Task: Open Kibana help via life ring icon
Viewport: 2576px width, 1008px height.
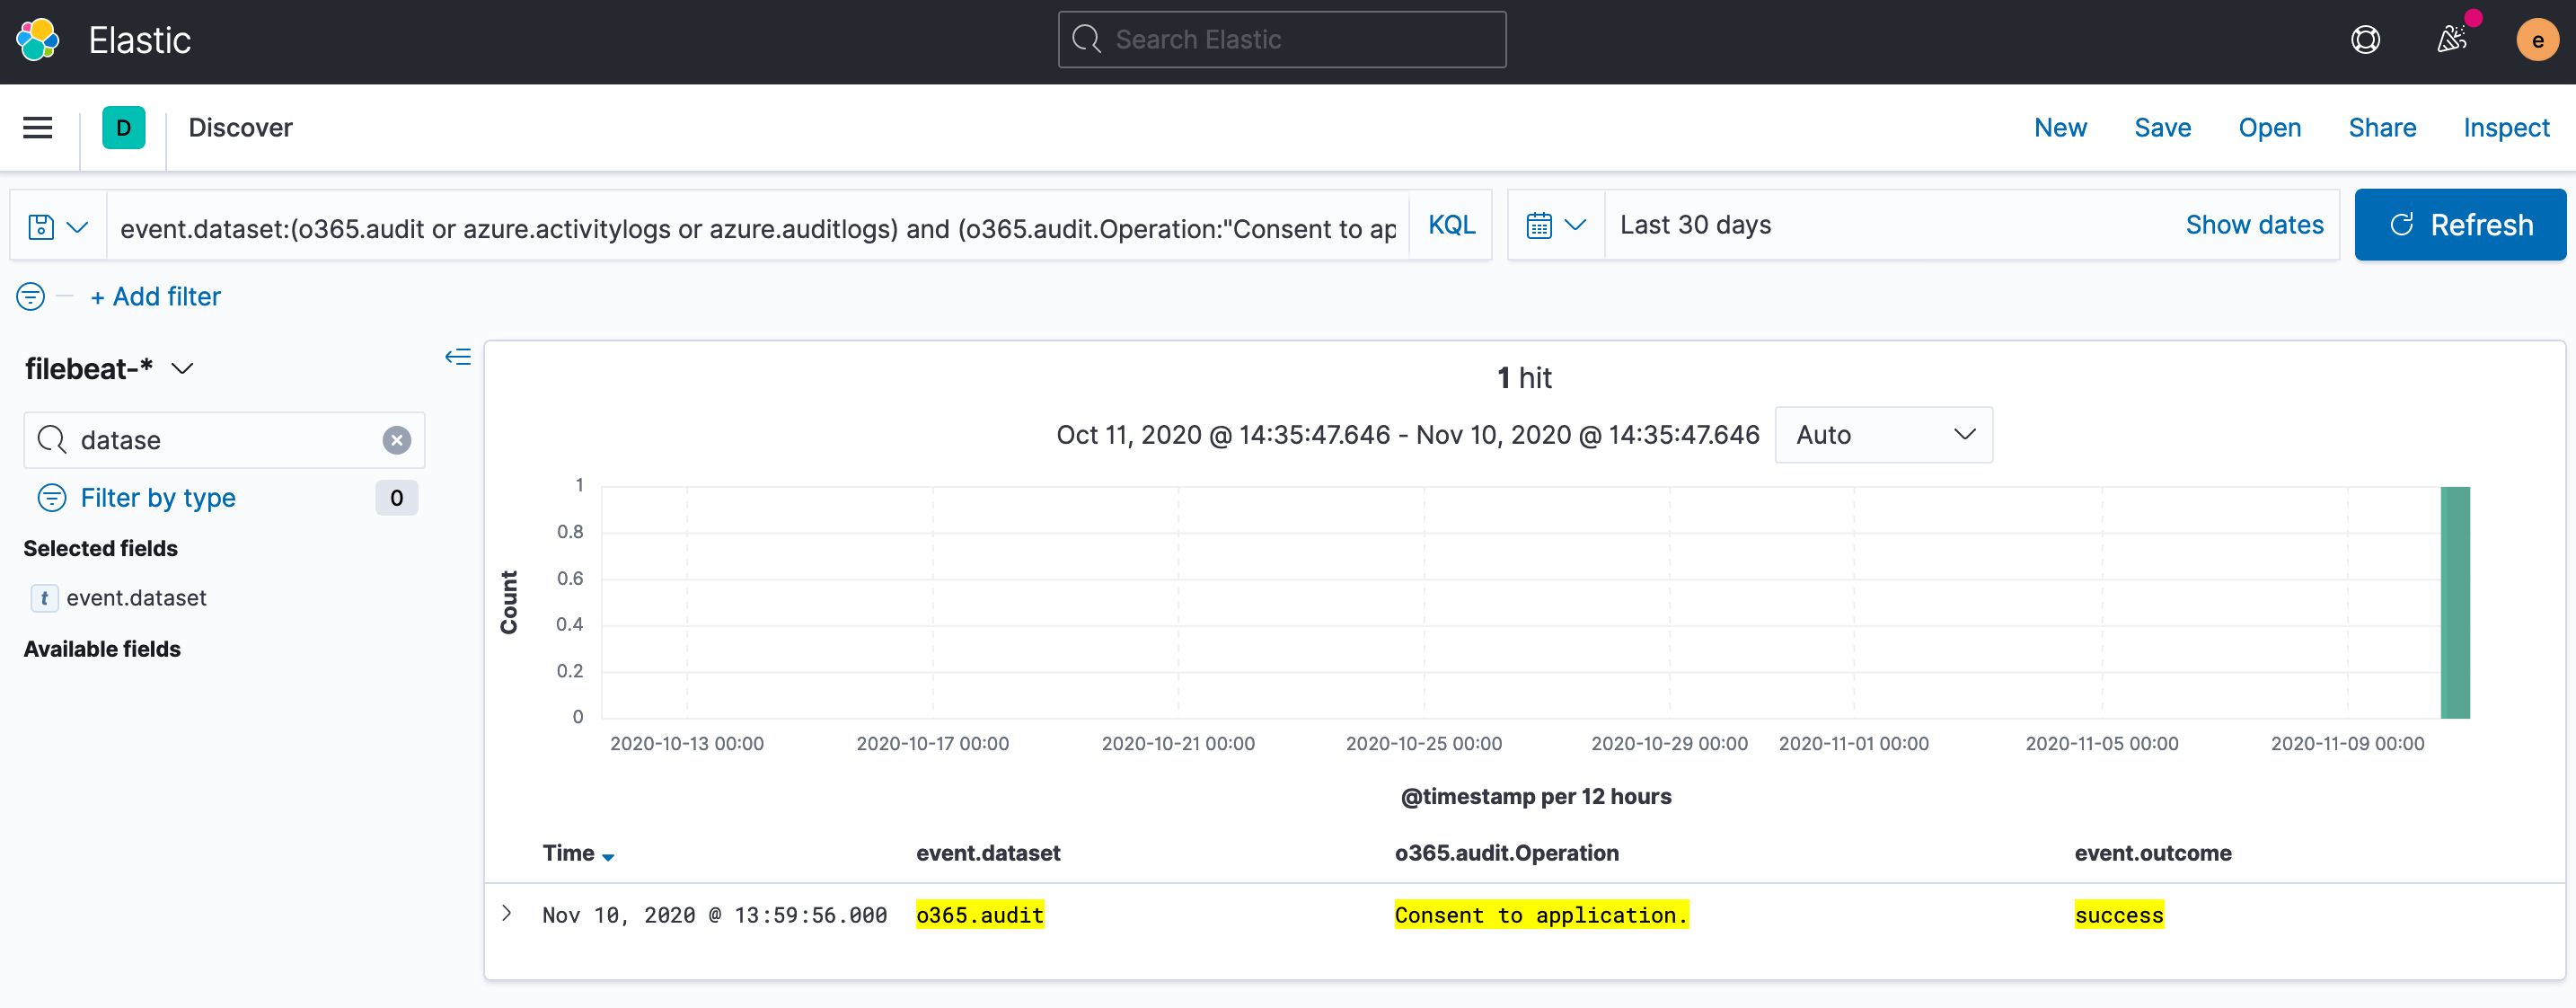Action: [x=2365, y=39]
